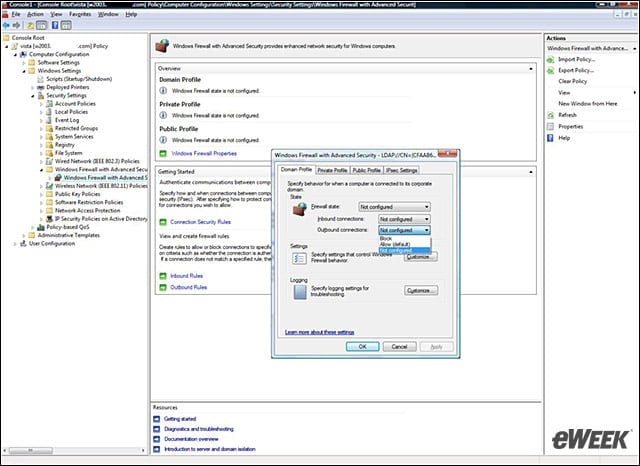Click the User Configuration icon in tree

(x=24, y=244)
